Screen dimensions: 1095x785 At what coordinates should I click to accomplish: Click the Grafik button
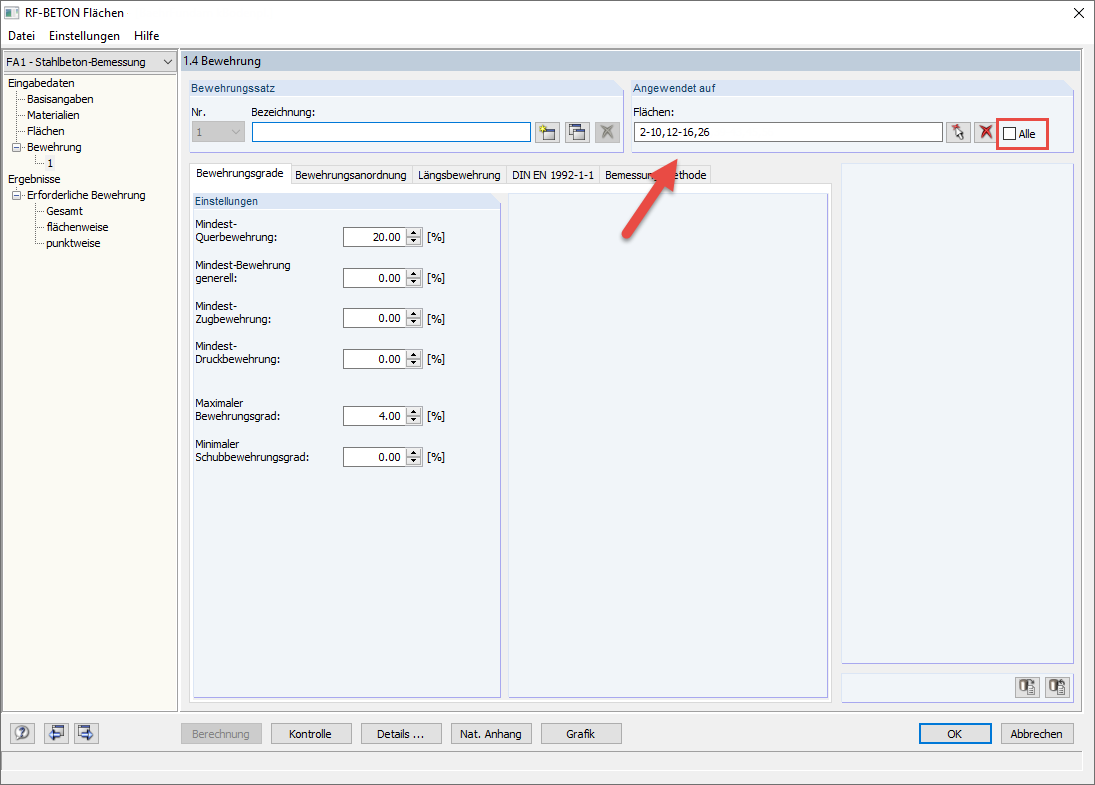tap(581, 734)
